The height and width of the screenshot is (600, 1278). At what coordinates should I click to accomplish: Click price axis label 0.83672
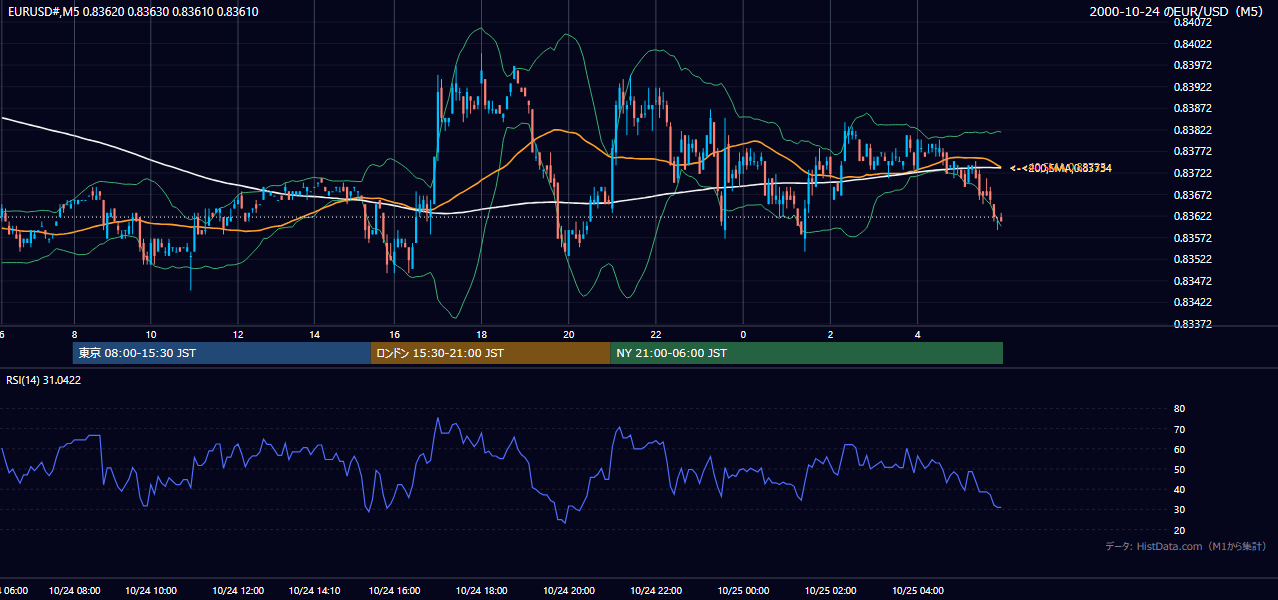pyautogui.click(x=1192, y=195)
